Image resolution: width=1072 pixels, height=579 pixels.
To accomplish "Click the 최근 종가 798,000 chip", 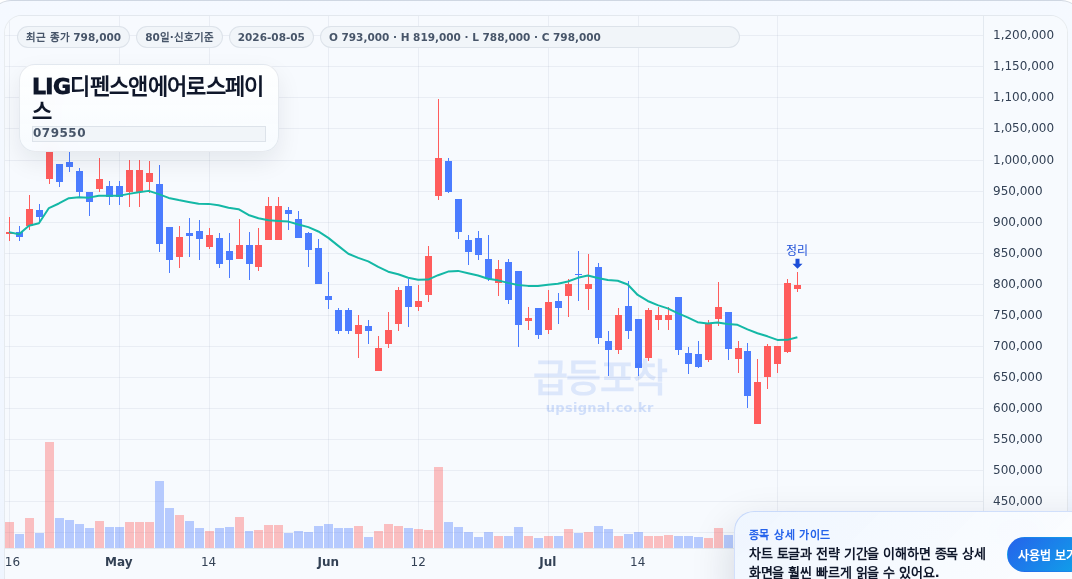I will (73, 37).
